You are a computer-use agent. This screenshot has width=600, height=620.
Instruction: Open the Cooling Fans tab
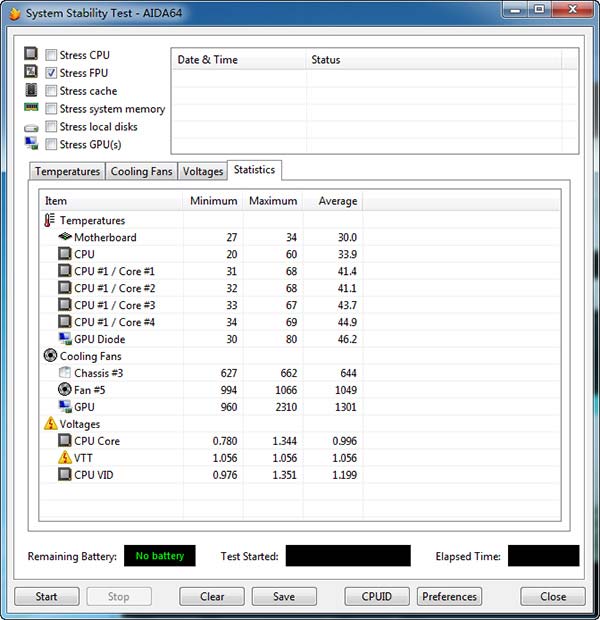click(141, 172)
